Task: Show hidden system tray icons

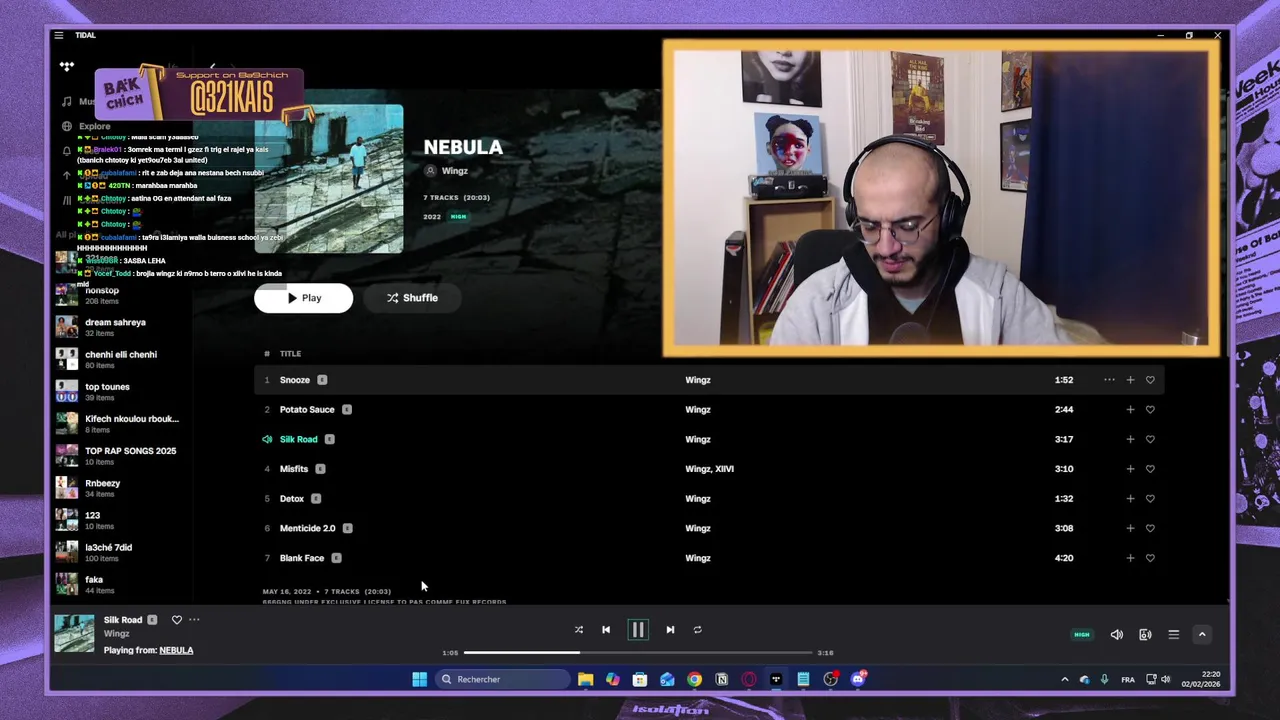Action: (1064, 680)
